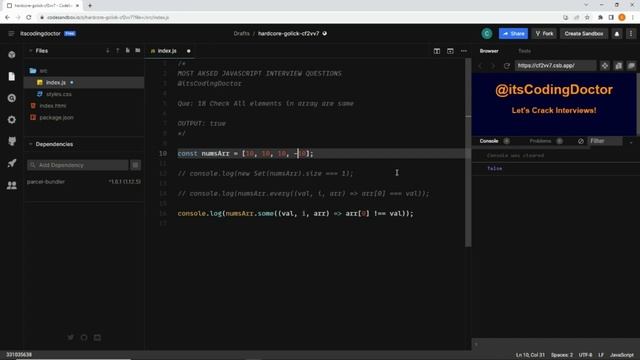The width and height of the screenshot is (640, 360).
Task: Click the preview browser forward arrow
Action: 493,66
